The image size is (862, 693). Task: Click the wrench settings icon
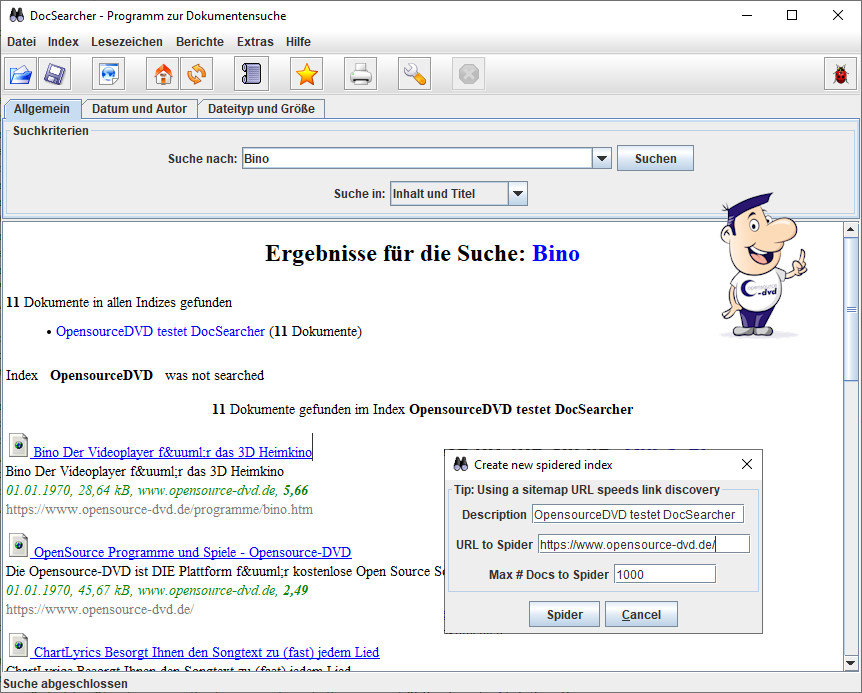coord(414,74)
